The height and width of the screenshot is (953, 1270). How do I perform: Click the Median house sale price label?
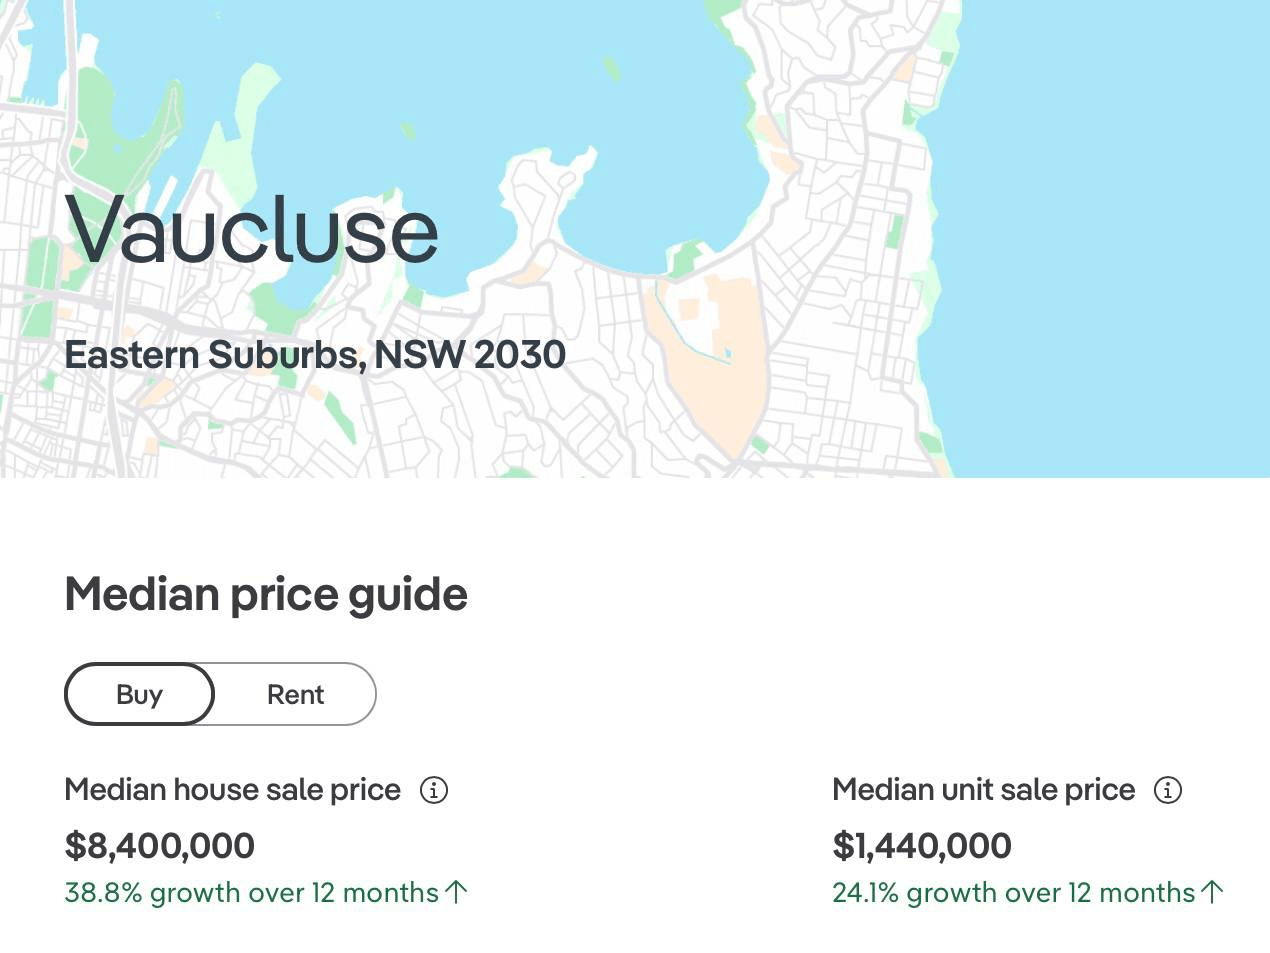pos(233,790)
